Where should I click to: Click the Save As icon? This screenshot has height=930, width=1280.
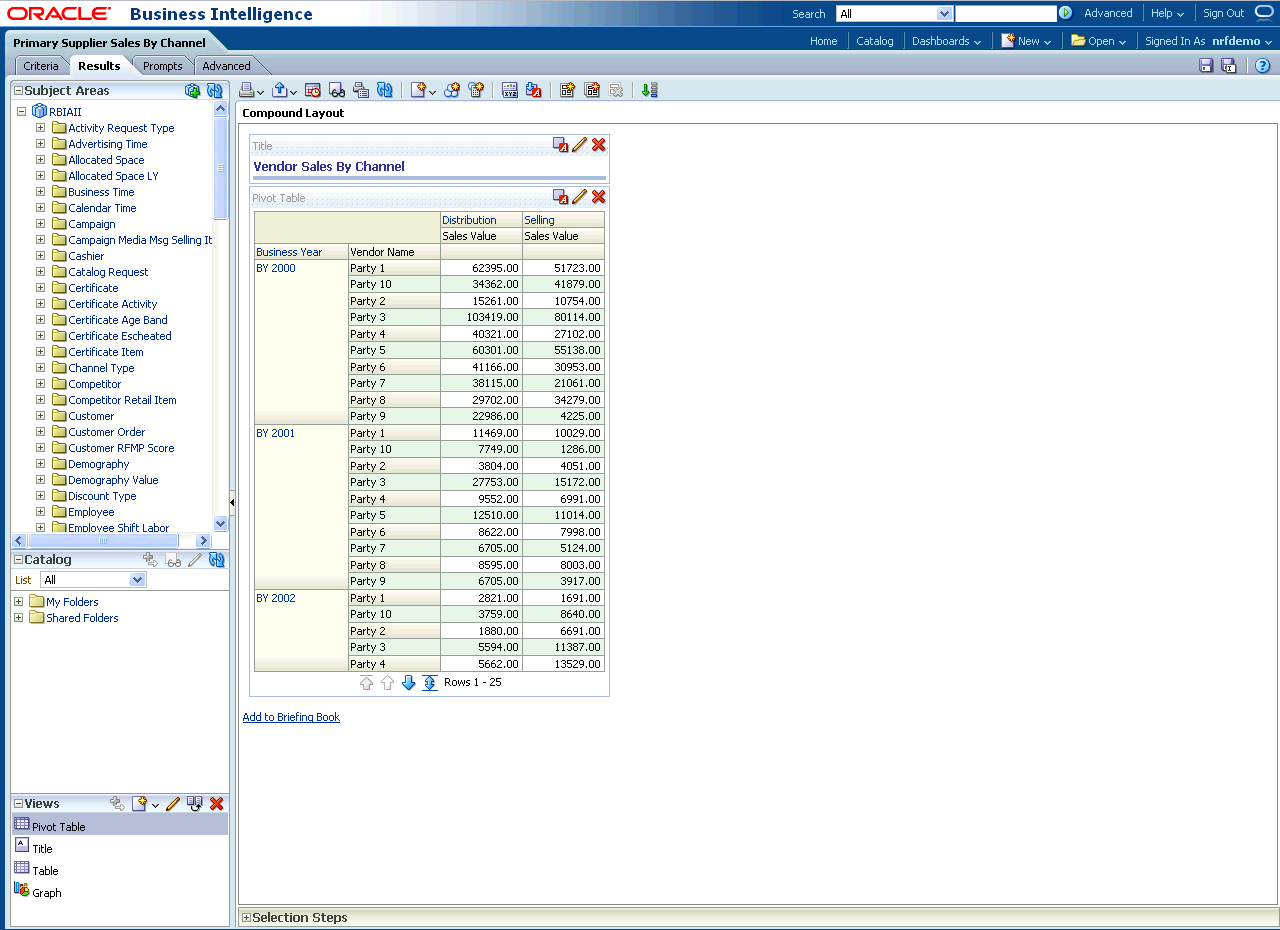coord(1229,66)
